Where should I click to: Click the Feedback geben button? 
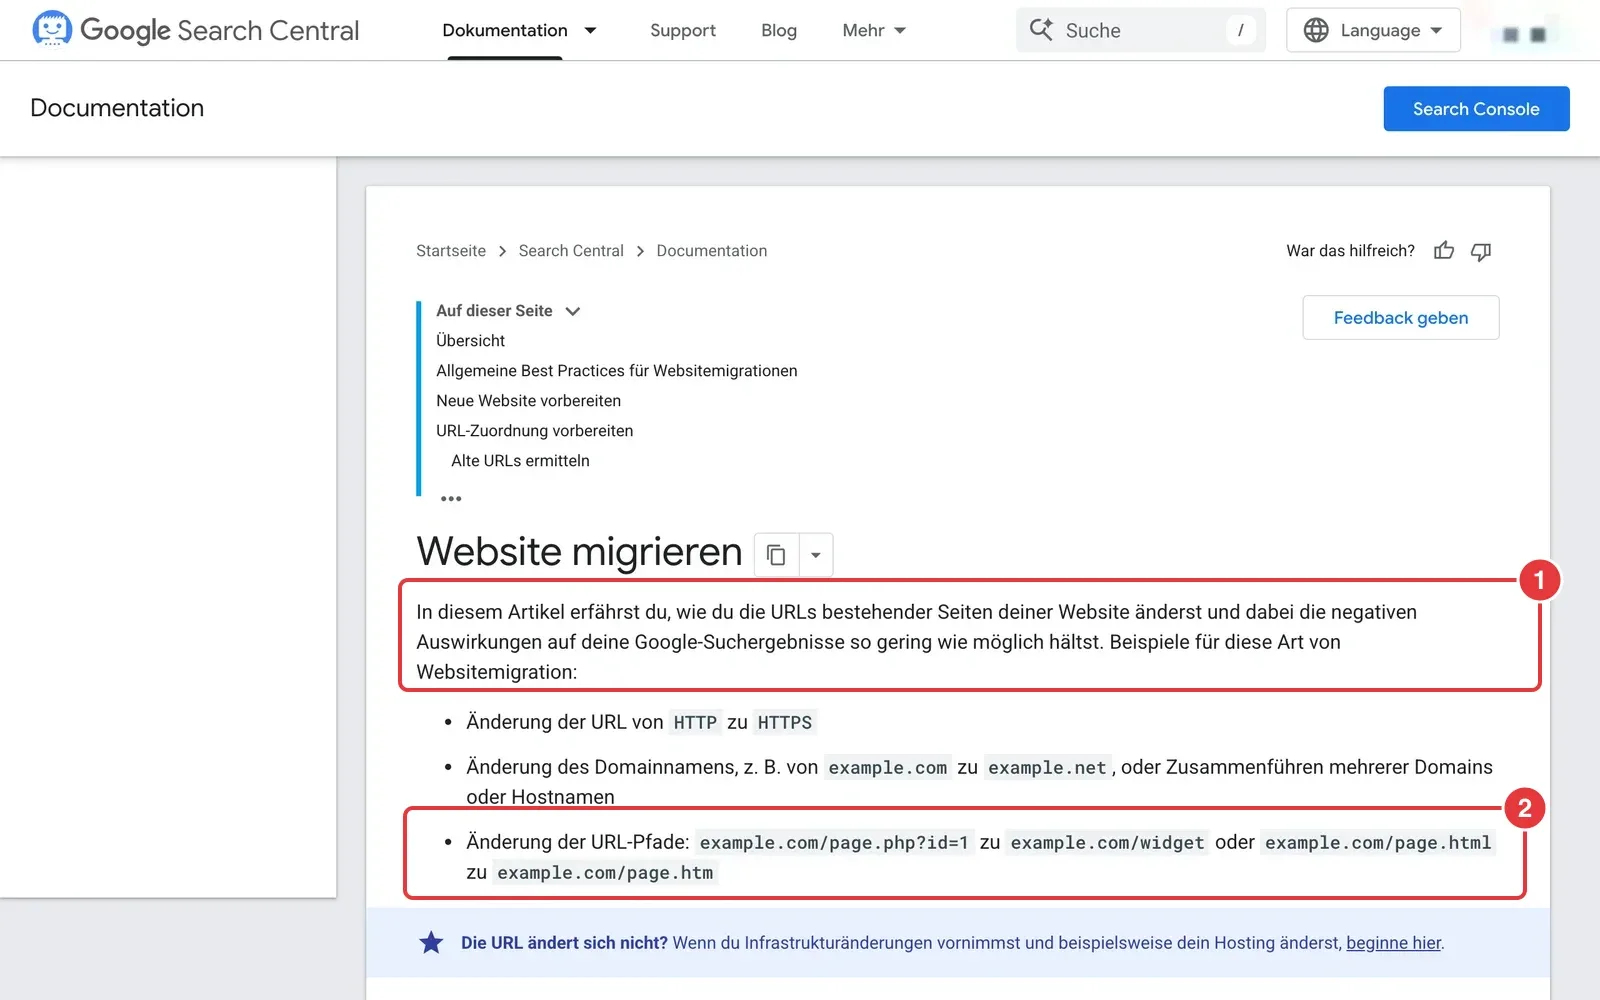click(1401, 318)
